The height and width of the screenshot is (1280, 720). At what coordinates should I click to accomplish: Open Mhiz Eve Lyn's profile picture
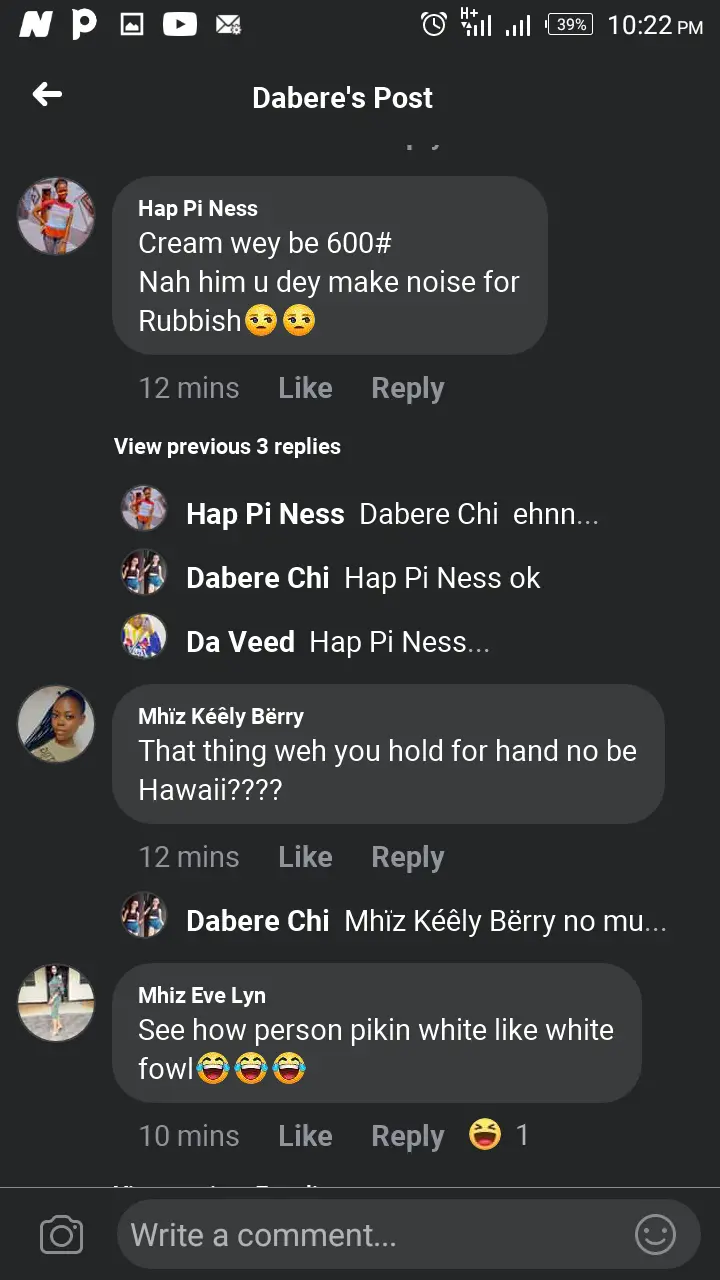(x=56, y=1002)
